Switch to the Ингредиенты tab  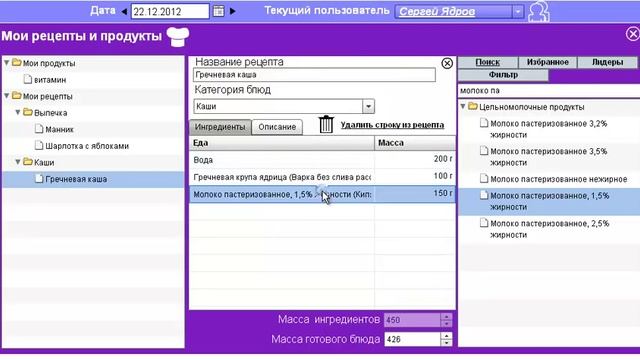220,127
